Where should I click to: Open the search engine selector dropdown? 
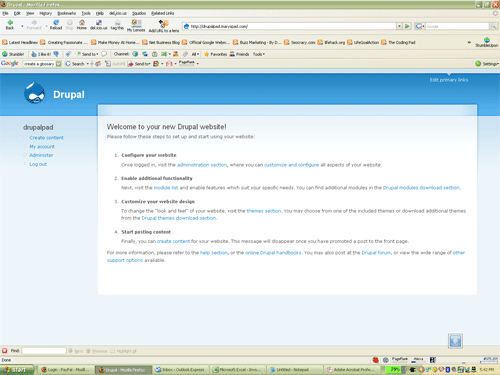click(420, 26)
